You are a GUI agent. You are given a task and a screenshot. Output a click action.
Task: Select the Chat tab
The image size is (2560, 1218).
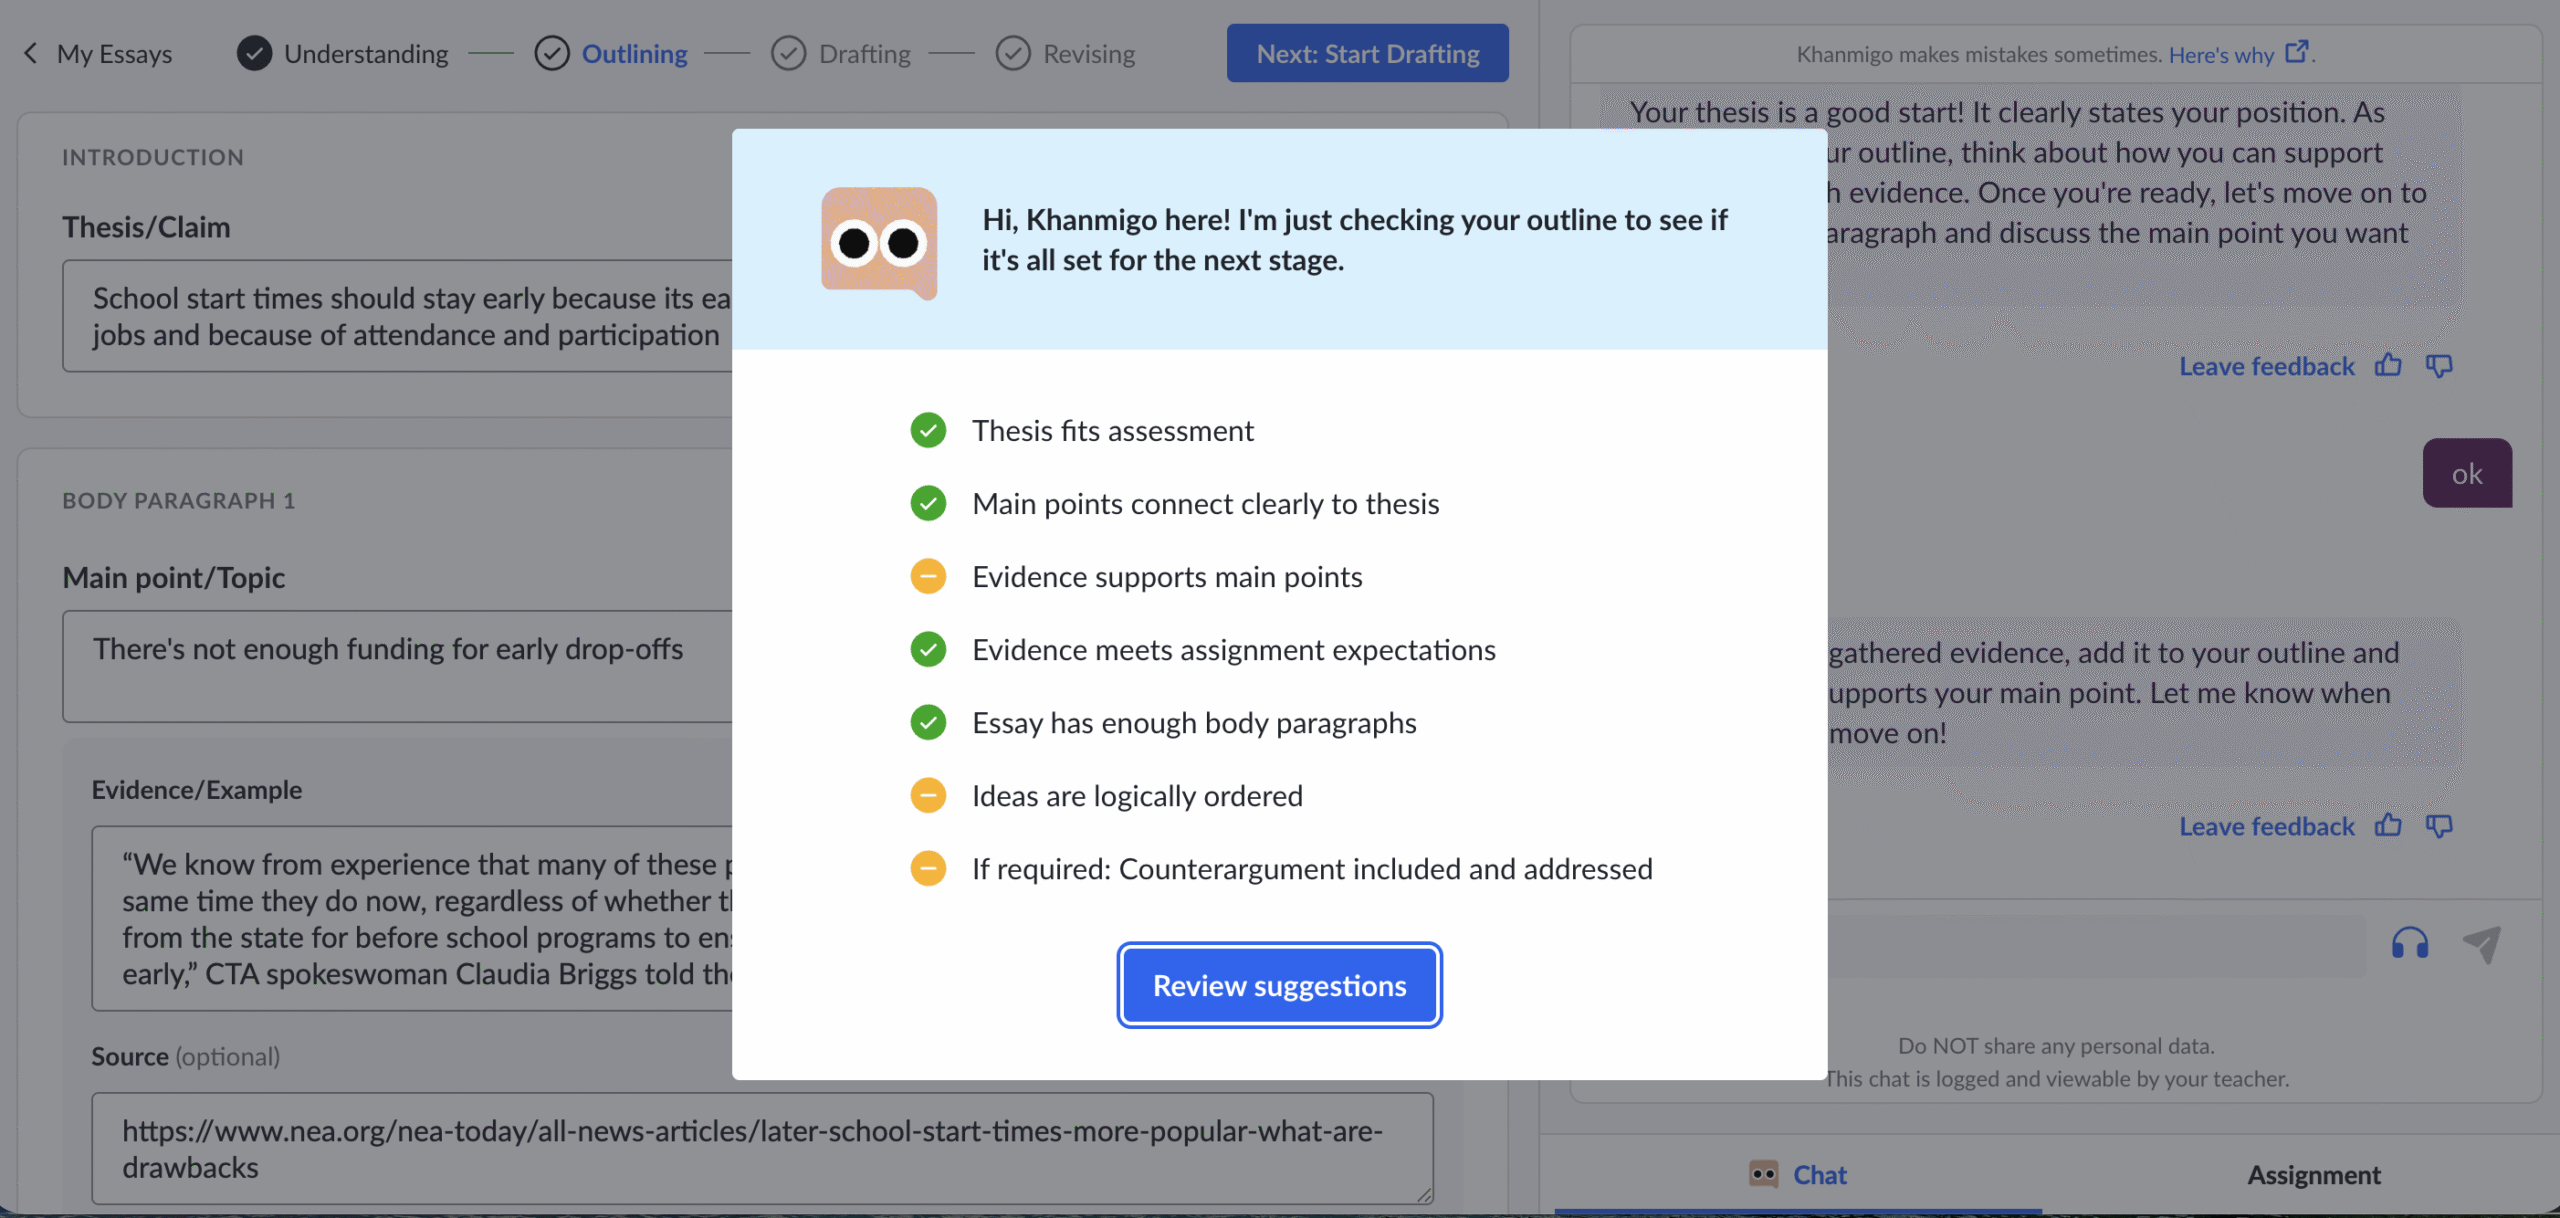(1820, 1174)
